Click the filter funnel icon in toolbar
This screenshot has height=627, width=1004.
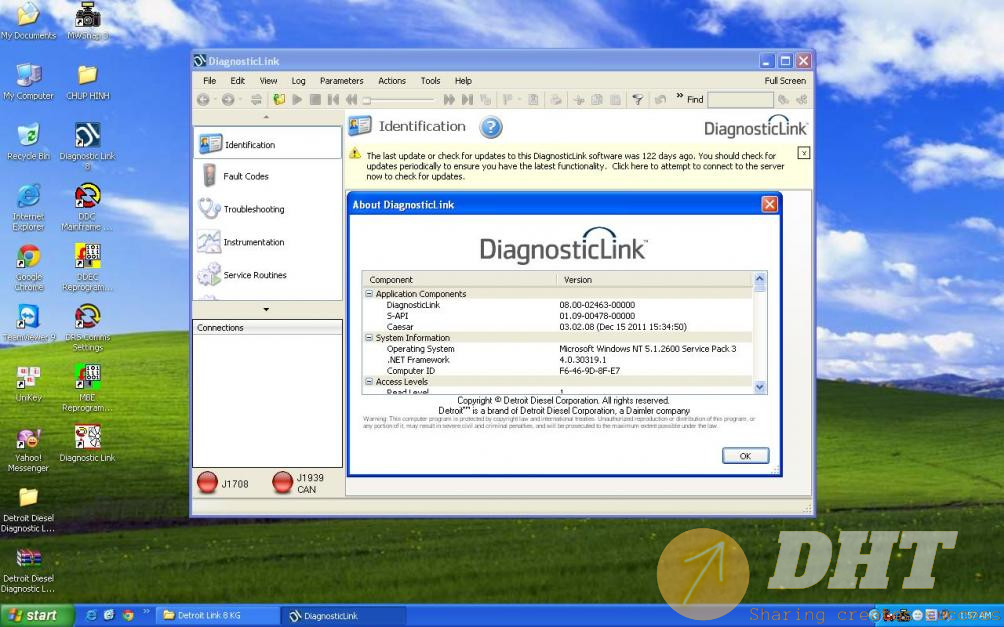(637, 99)
